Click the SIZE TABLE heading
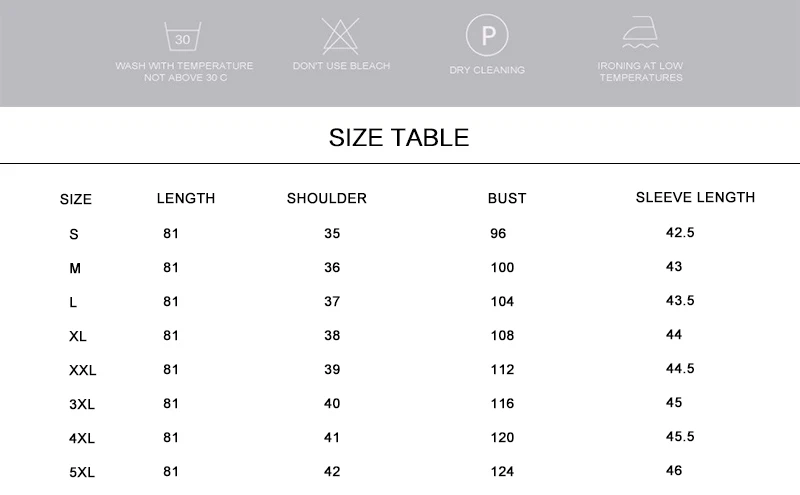This screenshot has width=800, height=495. click(x=399, y=138)
